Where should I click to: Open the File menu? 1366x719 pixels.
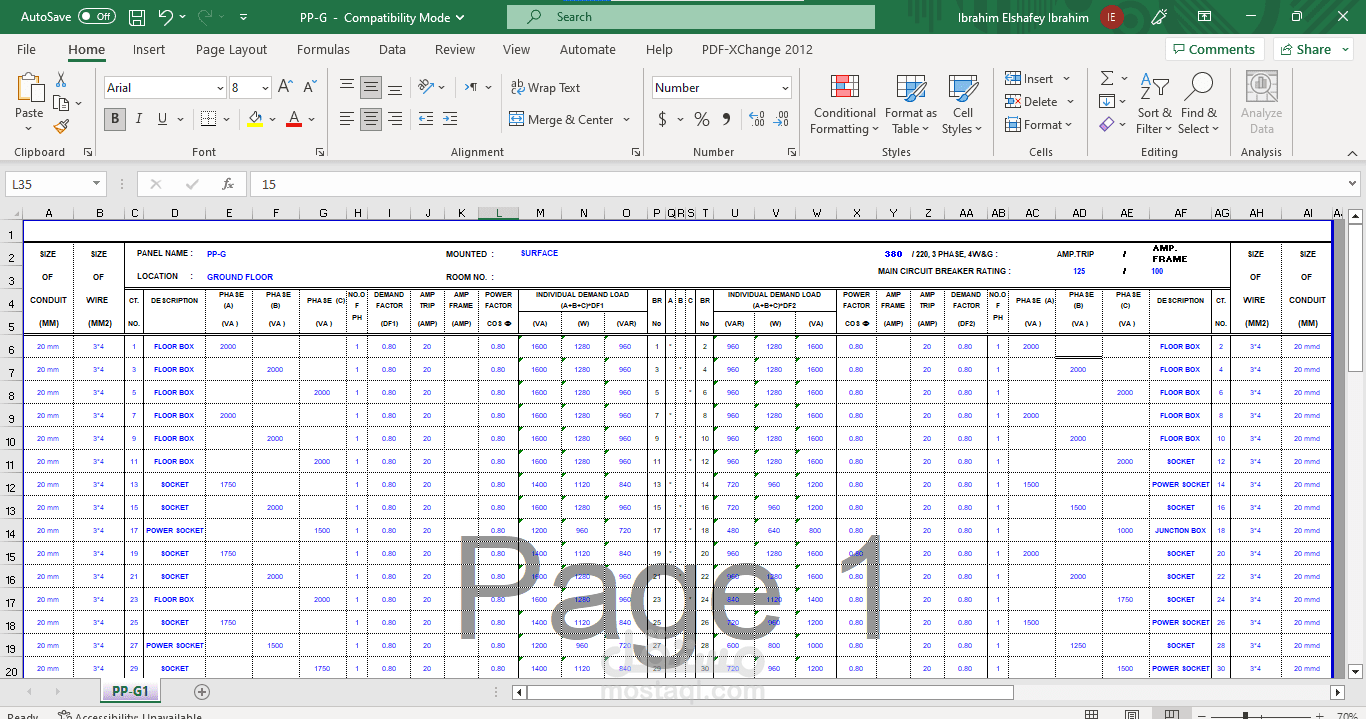26,49
